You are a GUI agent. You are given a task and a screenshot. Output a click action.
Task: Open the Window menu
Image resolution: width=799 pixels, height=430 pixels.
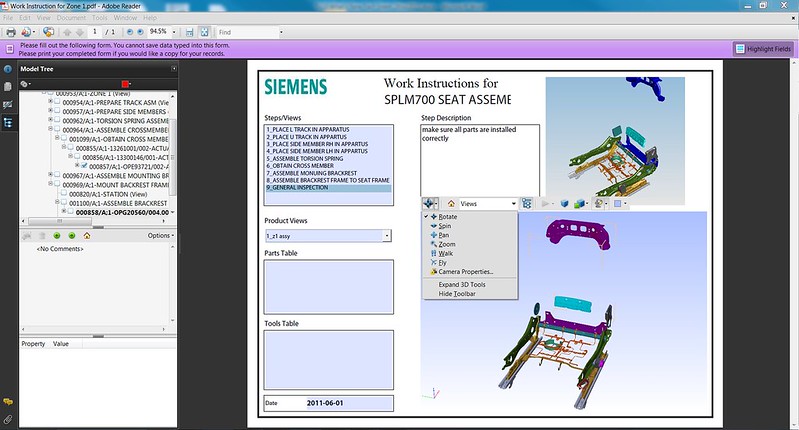(x=125, y=17)
